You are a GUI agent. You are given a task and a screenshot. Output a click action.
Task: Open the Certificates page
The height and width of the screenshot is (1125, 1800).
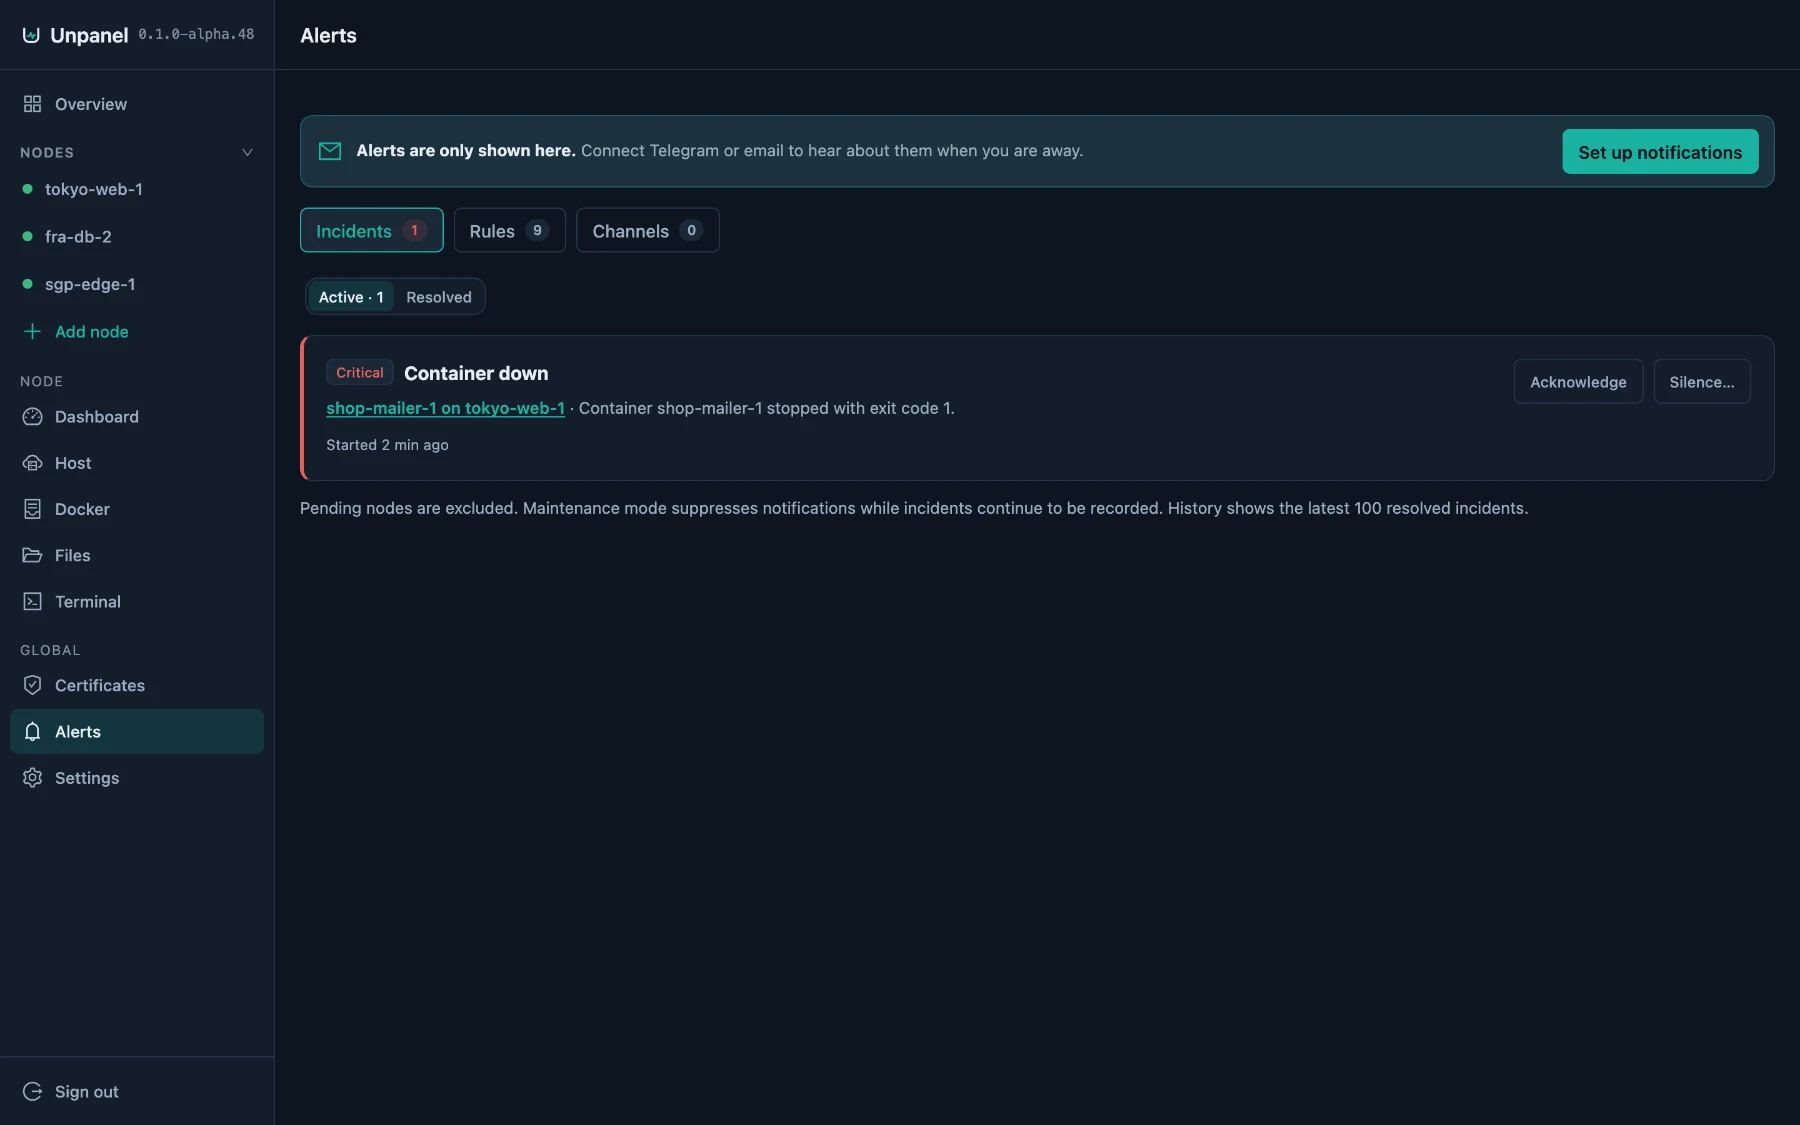pos(137,685)
